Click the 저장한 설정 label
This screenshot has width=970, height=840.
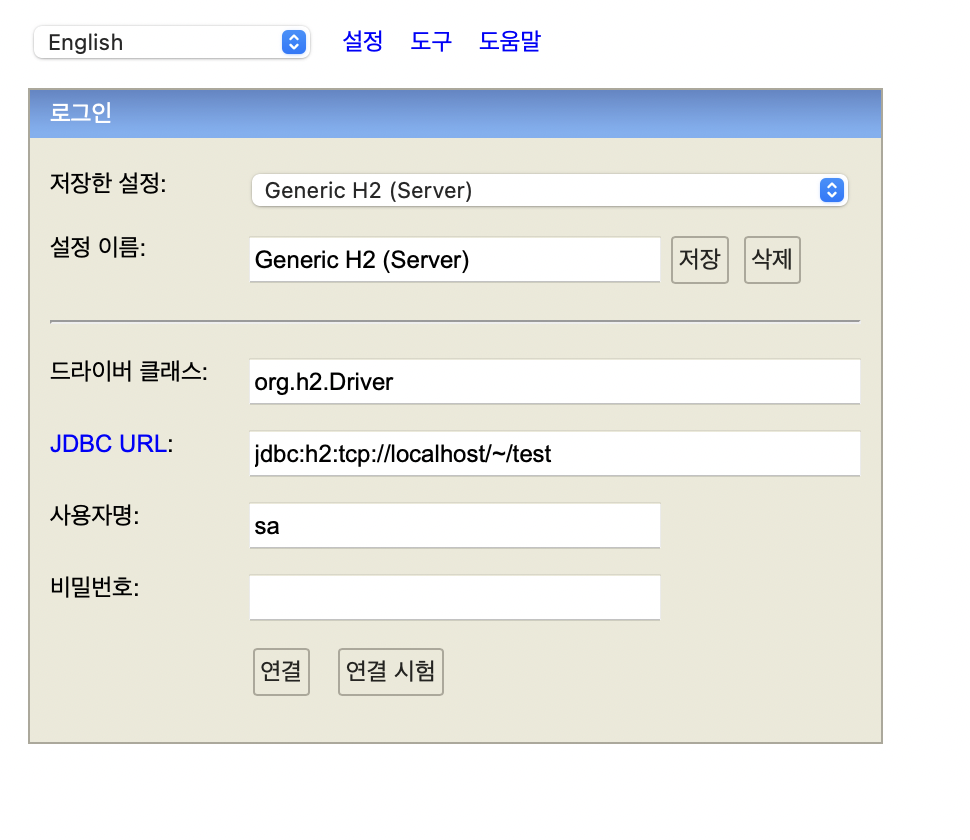click(x=108, y=183)
